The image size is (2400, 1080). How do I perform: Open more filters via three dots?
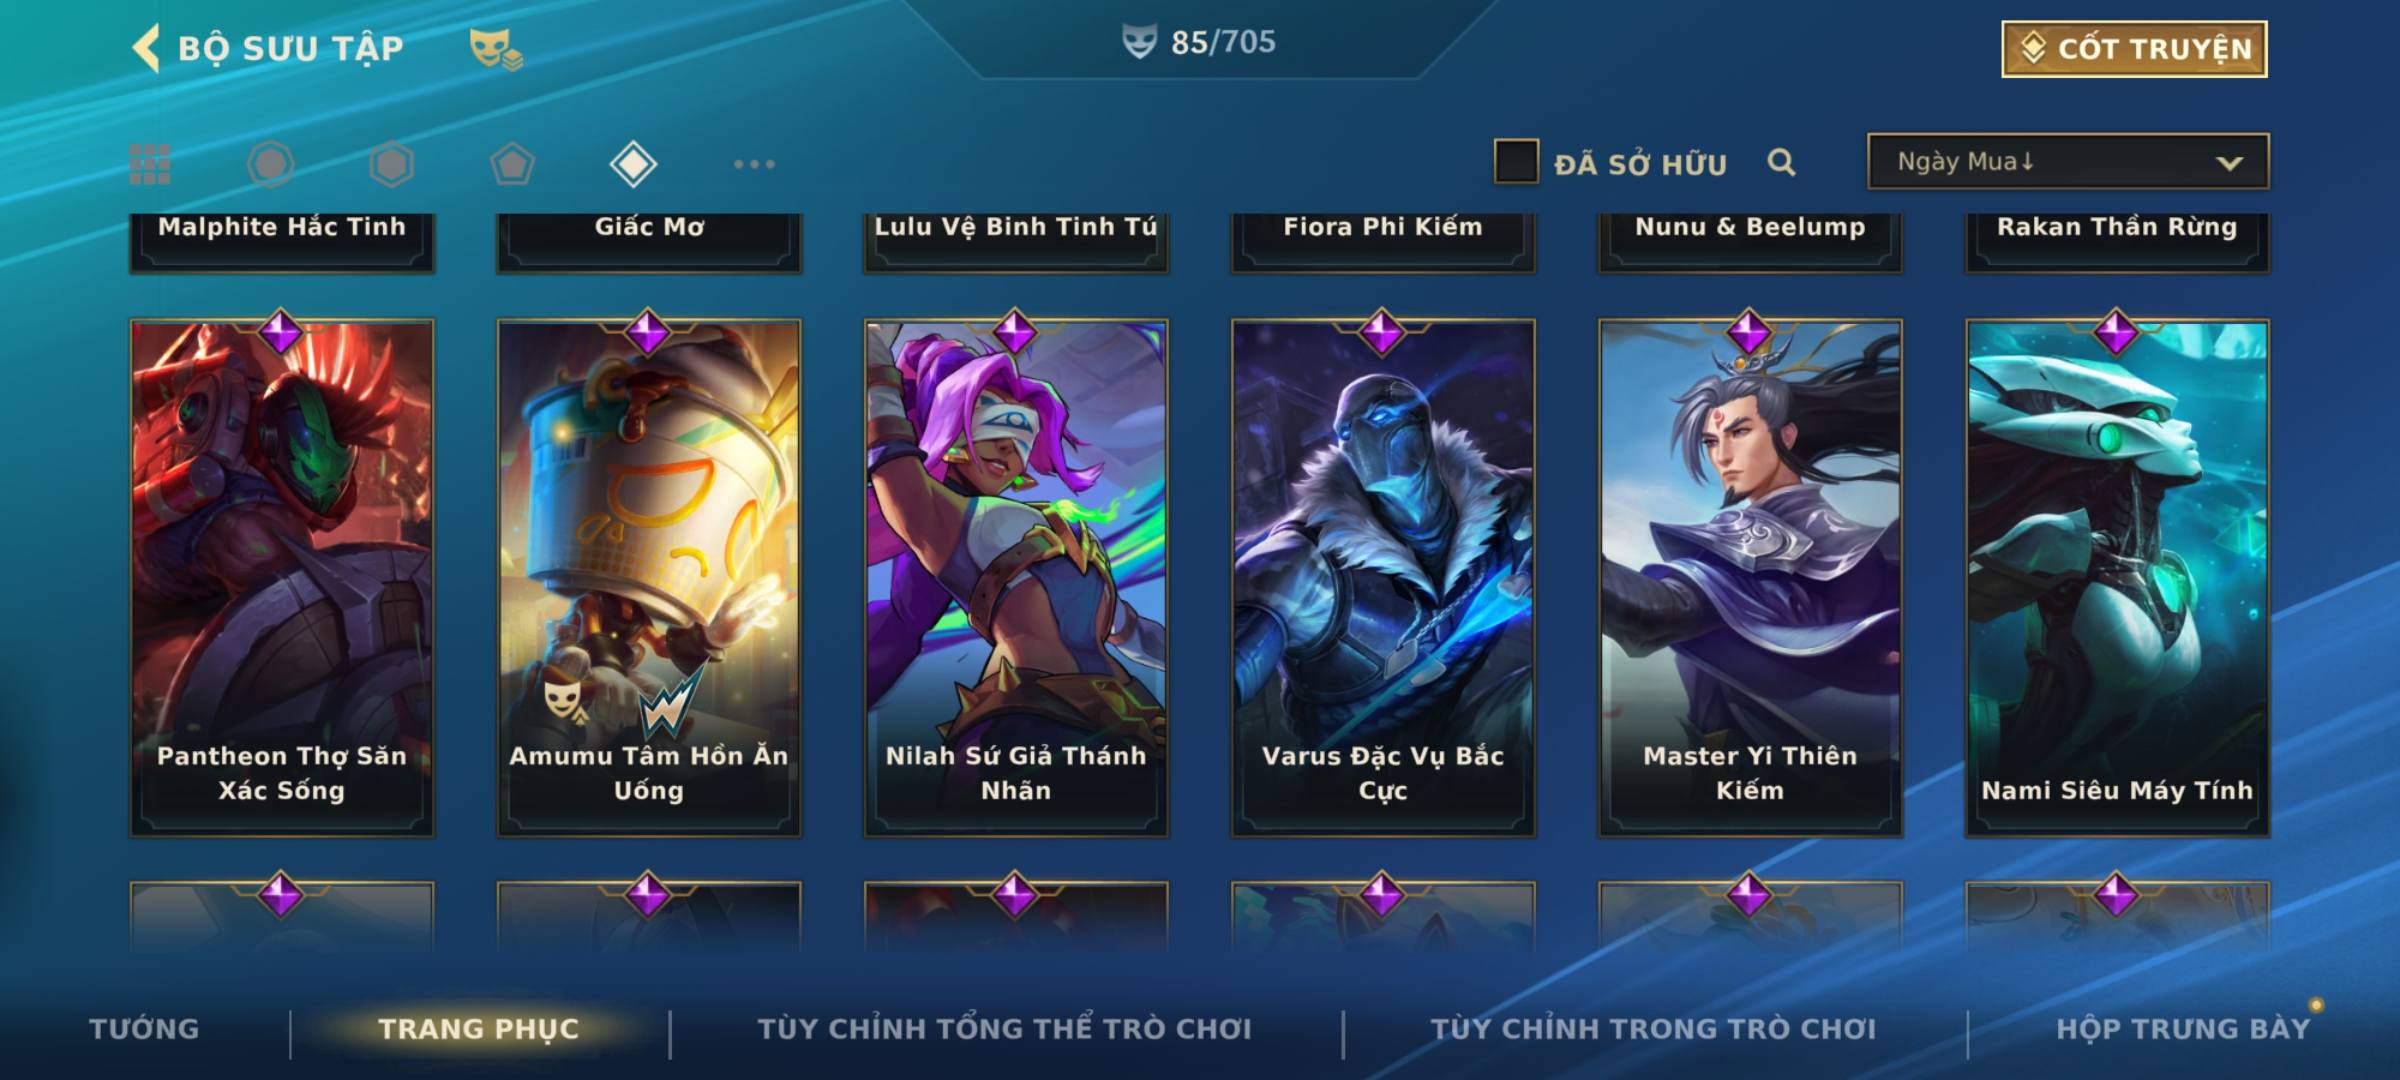(x=754, y=164)
